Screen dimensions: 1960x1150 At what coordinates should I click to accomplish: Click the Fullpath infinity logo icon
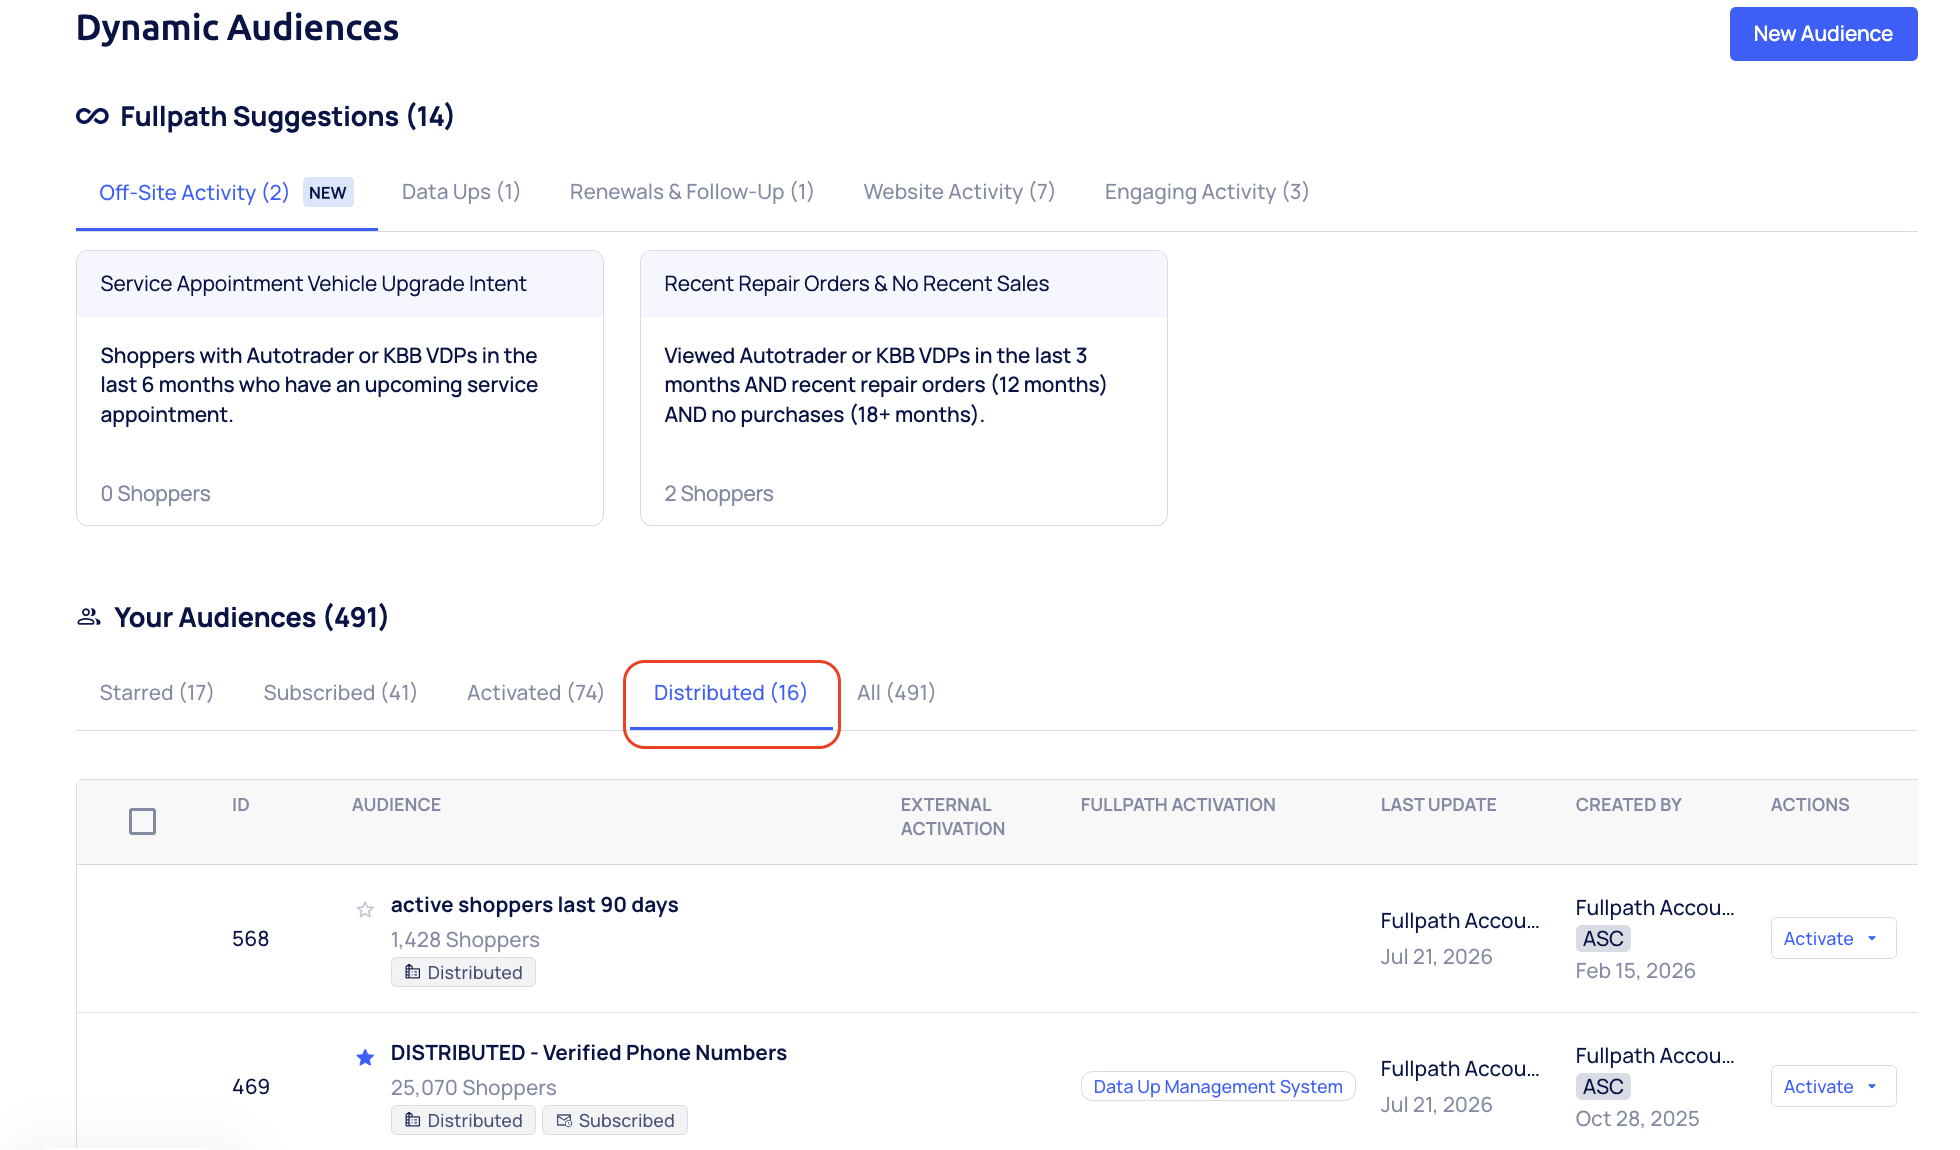click(x=92, y=116)
